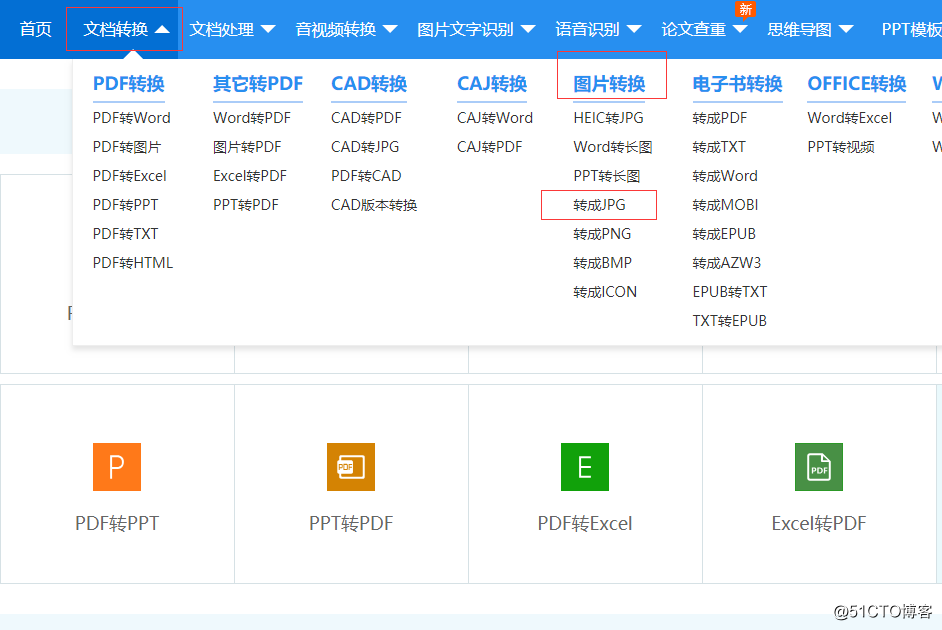Choose CAD转JPG option

pos(365,147)
